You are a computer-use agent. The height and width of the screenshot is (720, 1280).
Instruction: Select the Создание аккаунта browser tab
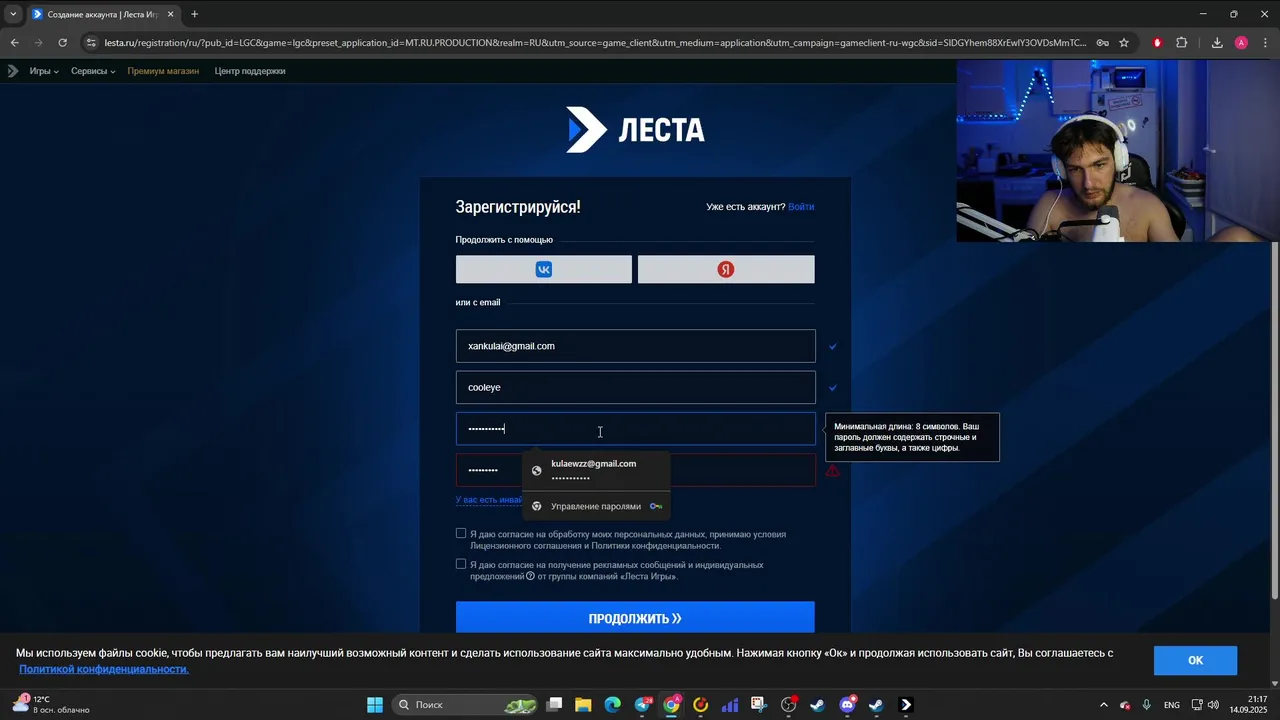click(103, 14)
